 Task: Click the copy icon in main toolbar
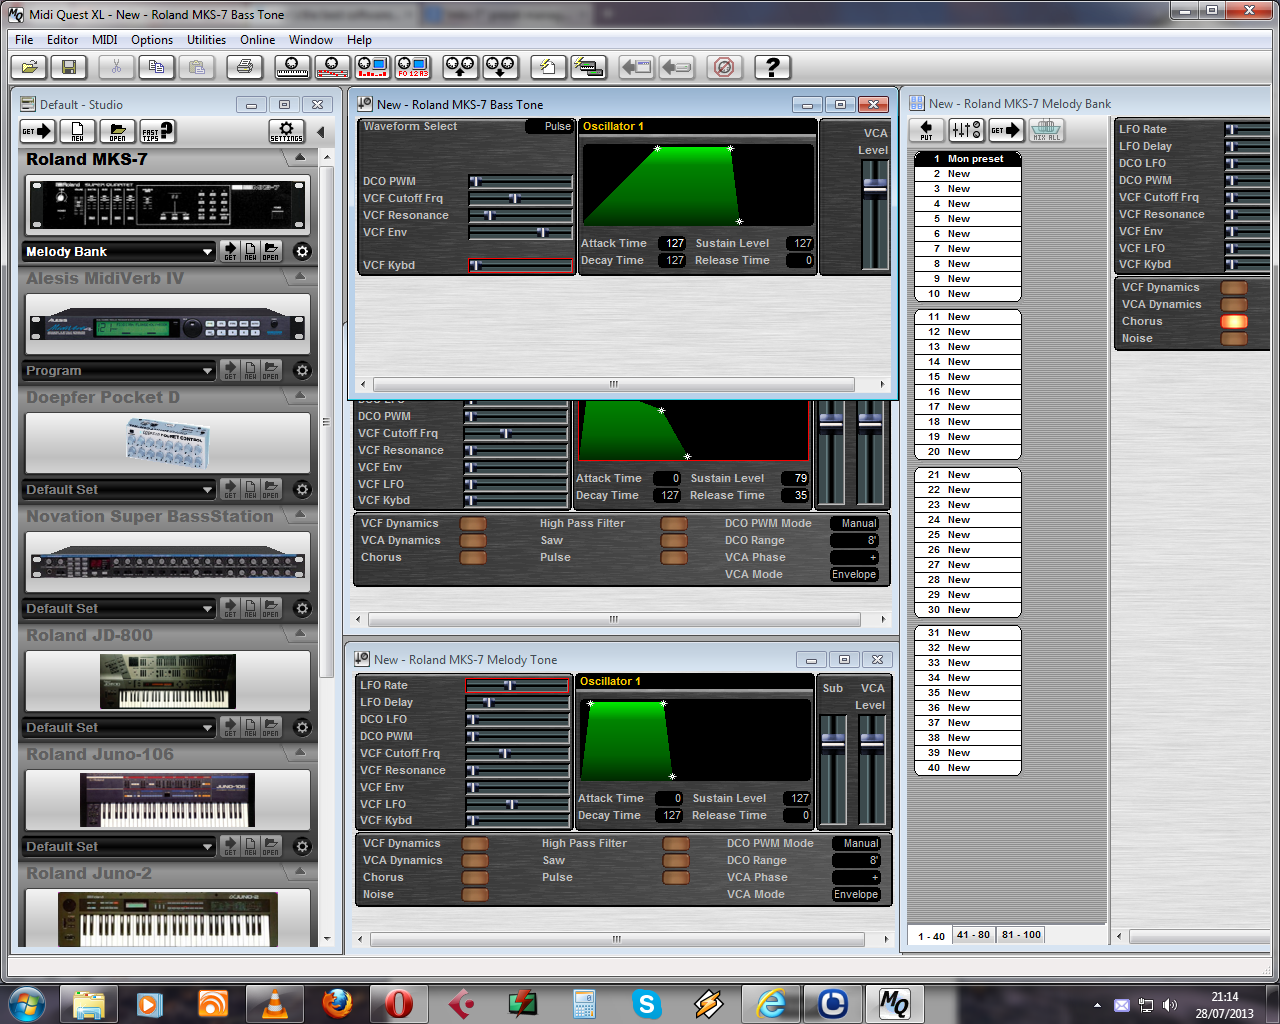click(x=155, y=67)
